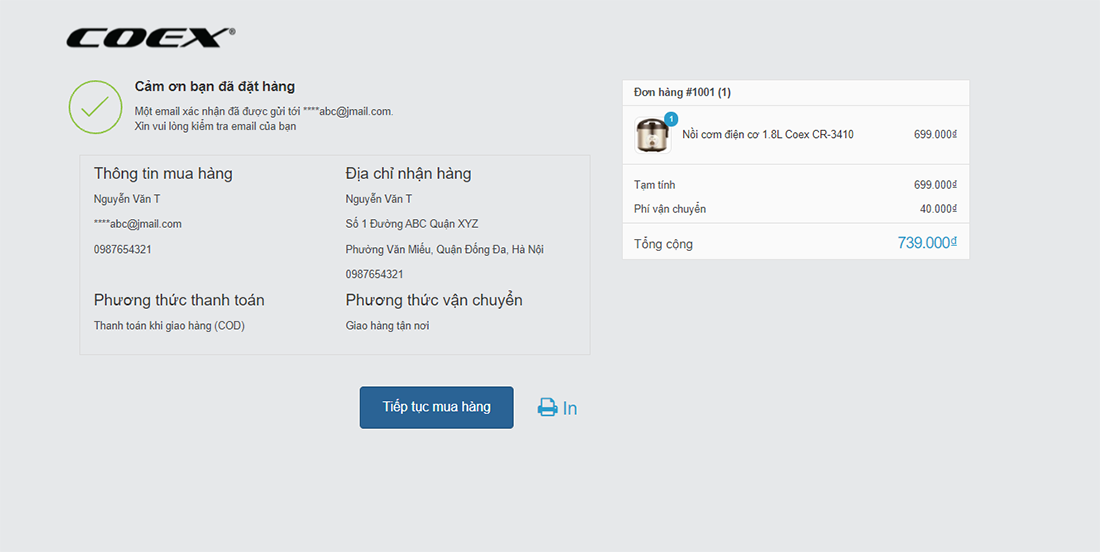1100x552 pixels.
Task: Click the green checkmark success icon
Action: pos(95,107)
